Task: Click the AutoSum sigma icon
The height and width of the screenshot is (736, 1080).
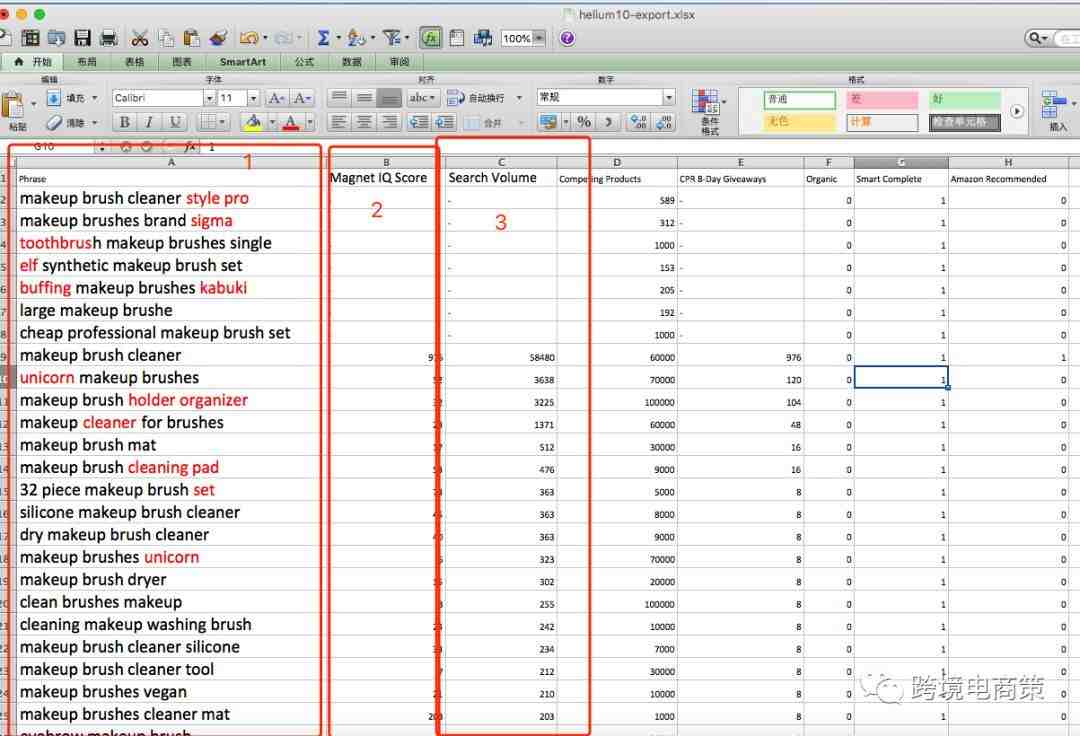Action: click(x=323, y=38)
